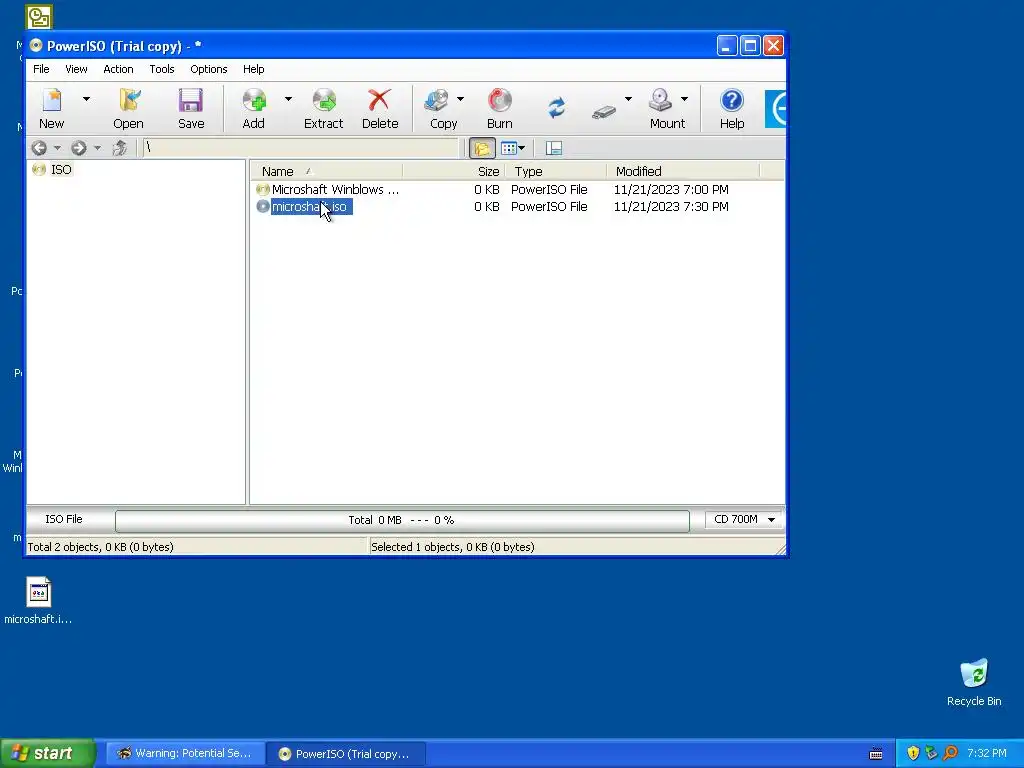Screen dimensions: 1024x768
Task: Click the Help question mark icon
Action: tap(731, 101)
